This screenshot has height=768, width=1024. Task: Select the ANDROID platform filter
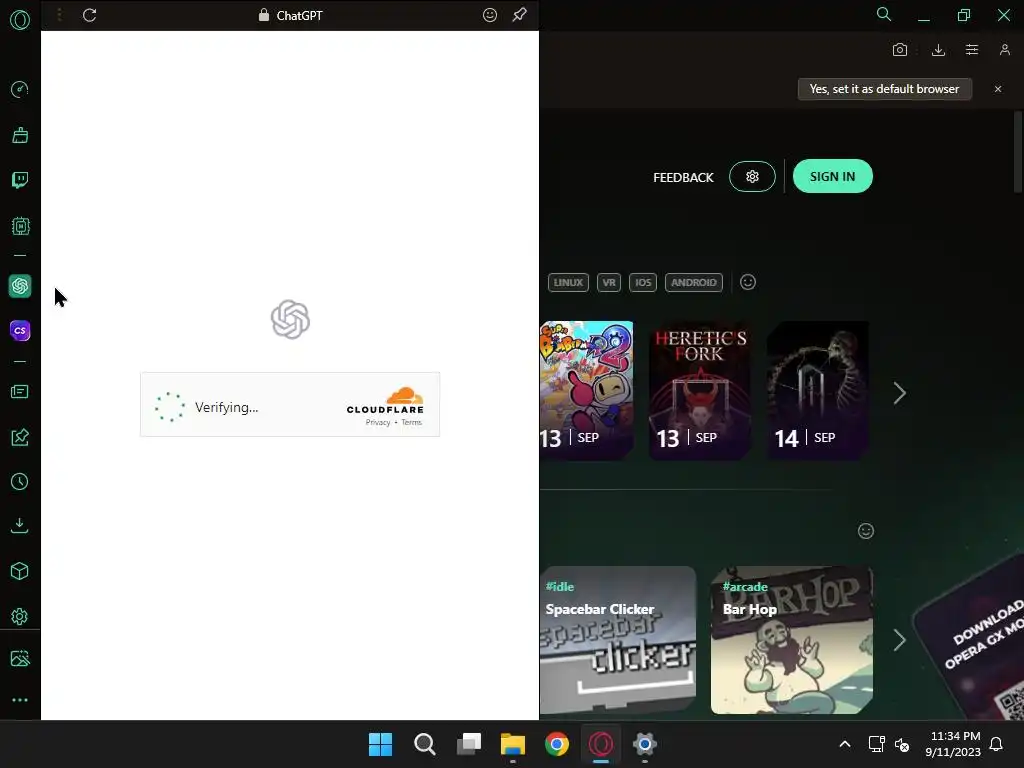click(694, 282)
